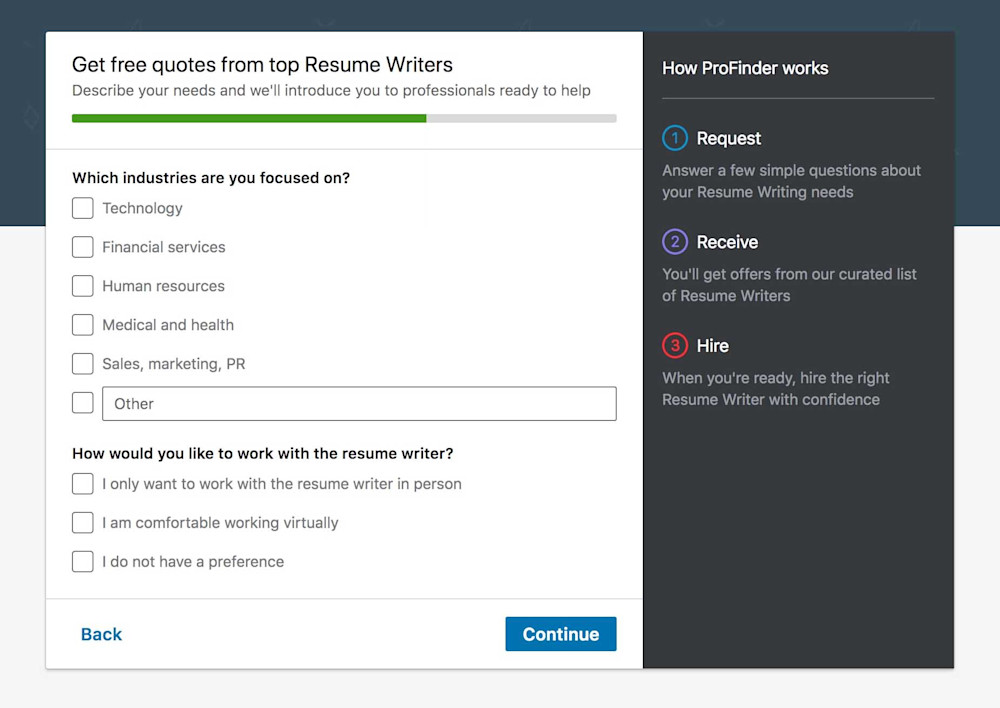Click 'Get free quotes from top Resume Writers' title
This screenshot has width=1000, height=708.
coord(262,64)
